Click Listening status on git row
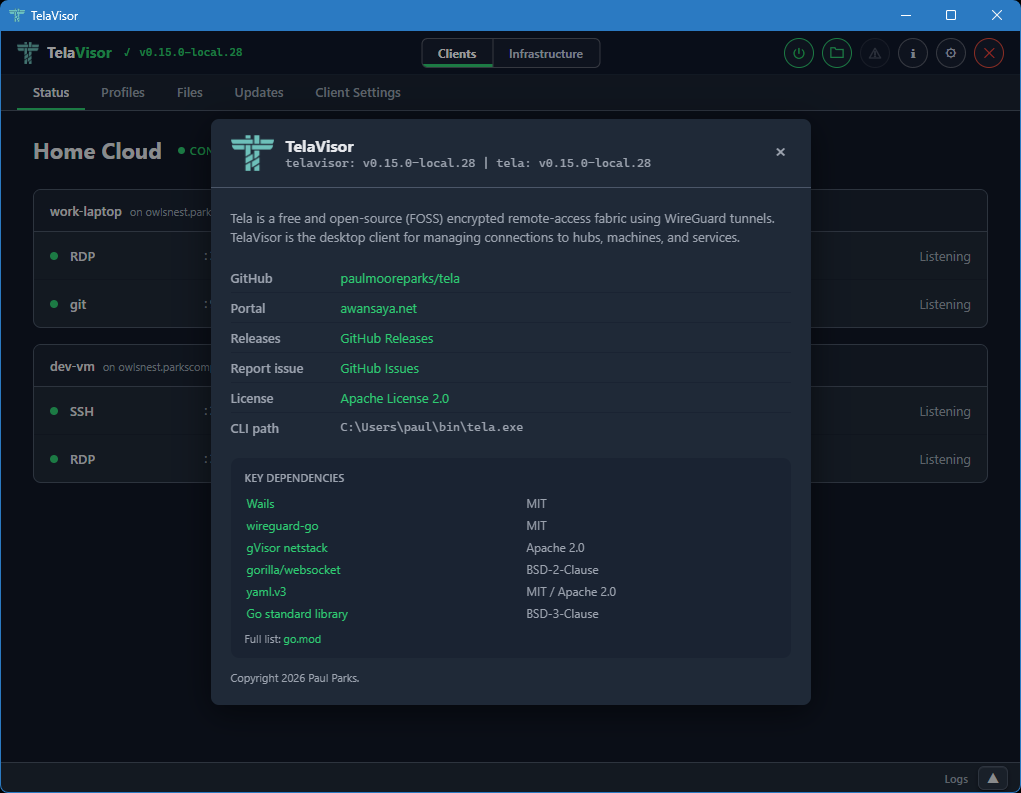The image size is (1021, 793). pyautogui.click(x=945, y=305)
